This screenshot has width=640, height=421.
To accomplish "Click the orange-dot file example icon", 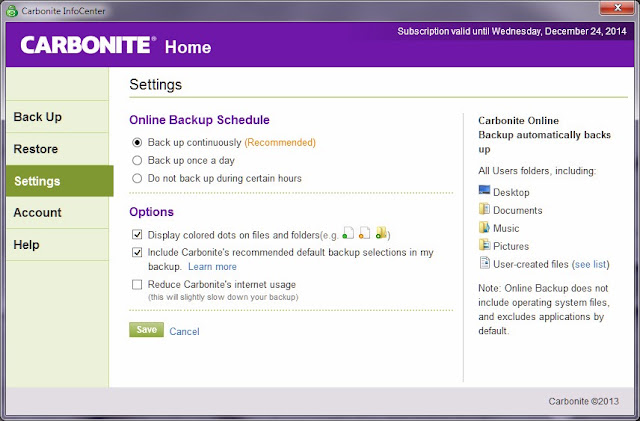I will pos(364,233).
